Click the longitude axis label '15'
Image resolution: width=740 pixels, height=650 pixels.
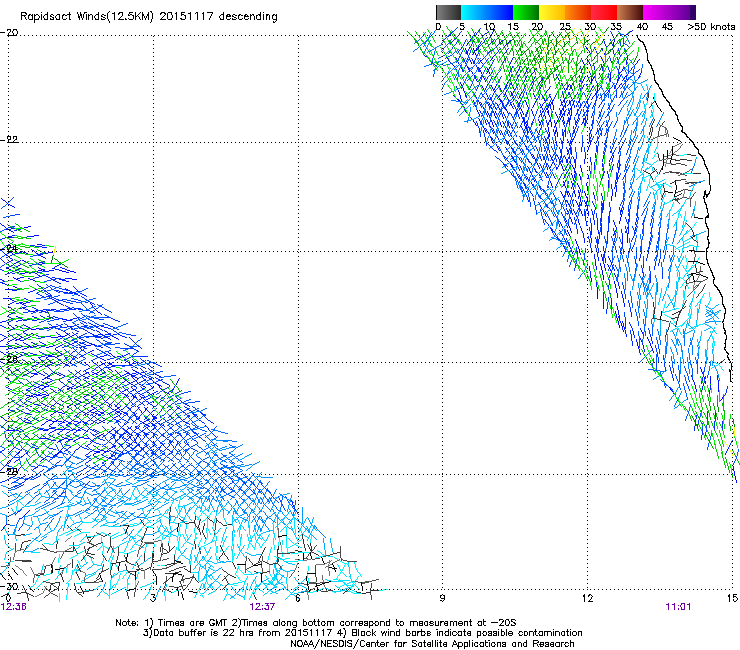[x=733, y=598]
